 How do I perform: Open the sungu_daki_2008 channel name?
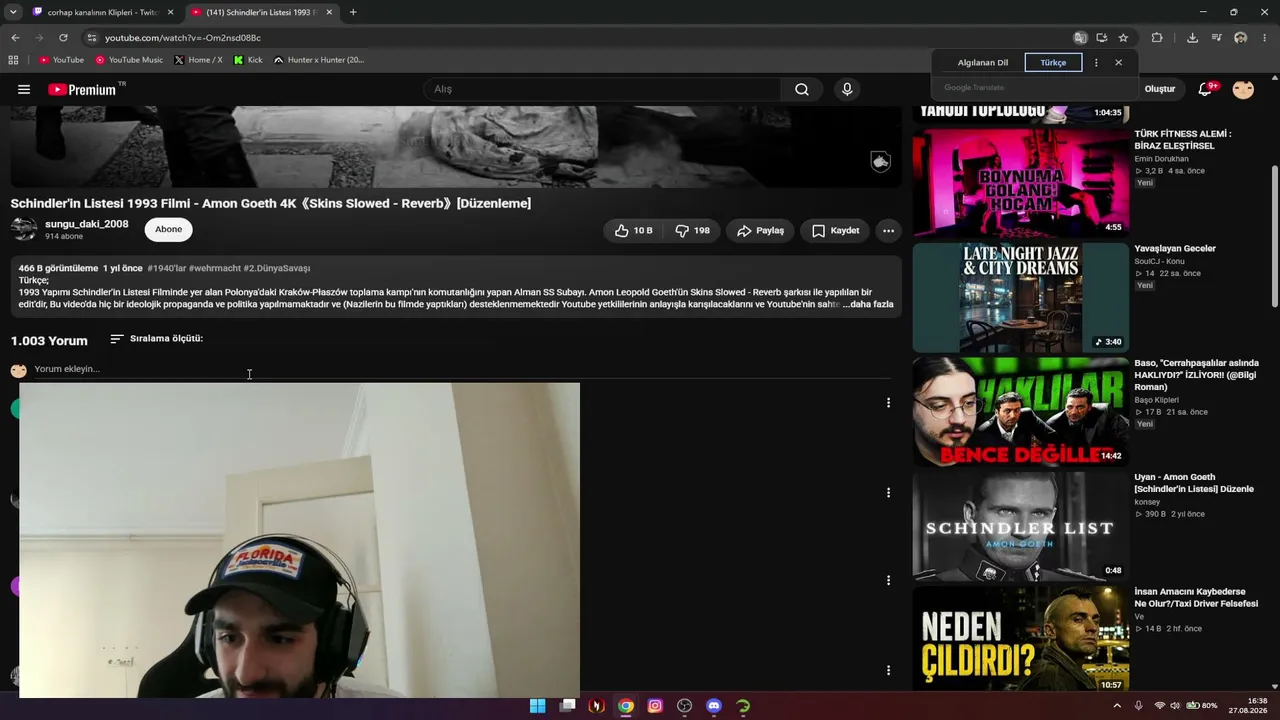[87, 224]
